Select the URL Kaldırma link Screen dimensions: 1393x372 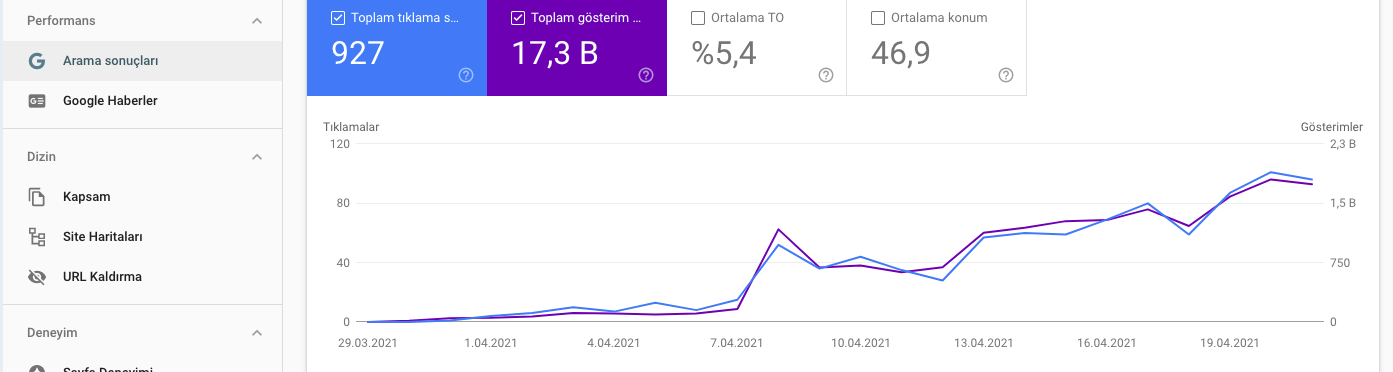(x=102, y=277)
